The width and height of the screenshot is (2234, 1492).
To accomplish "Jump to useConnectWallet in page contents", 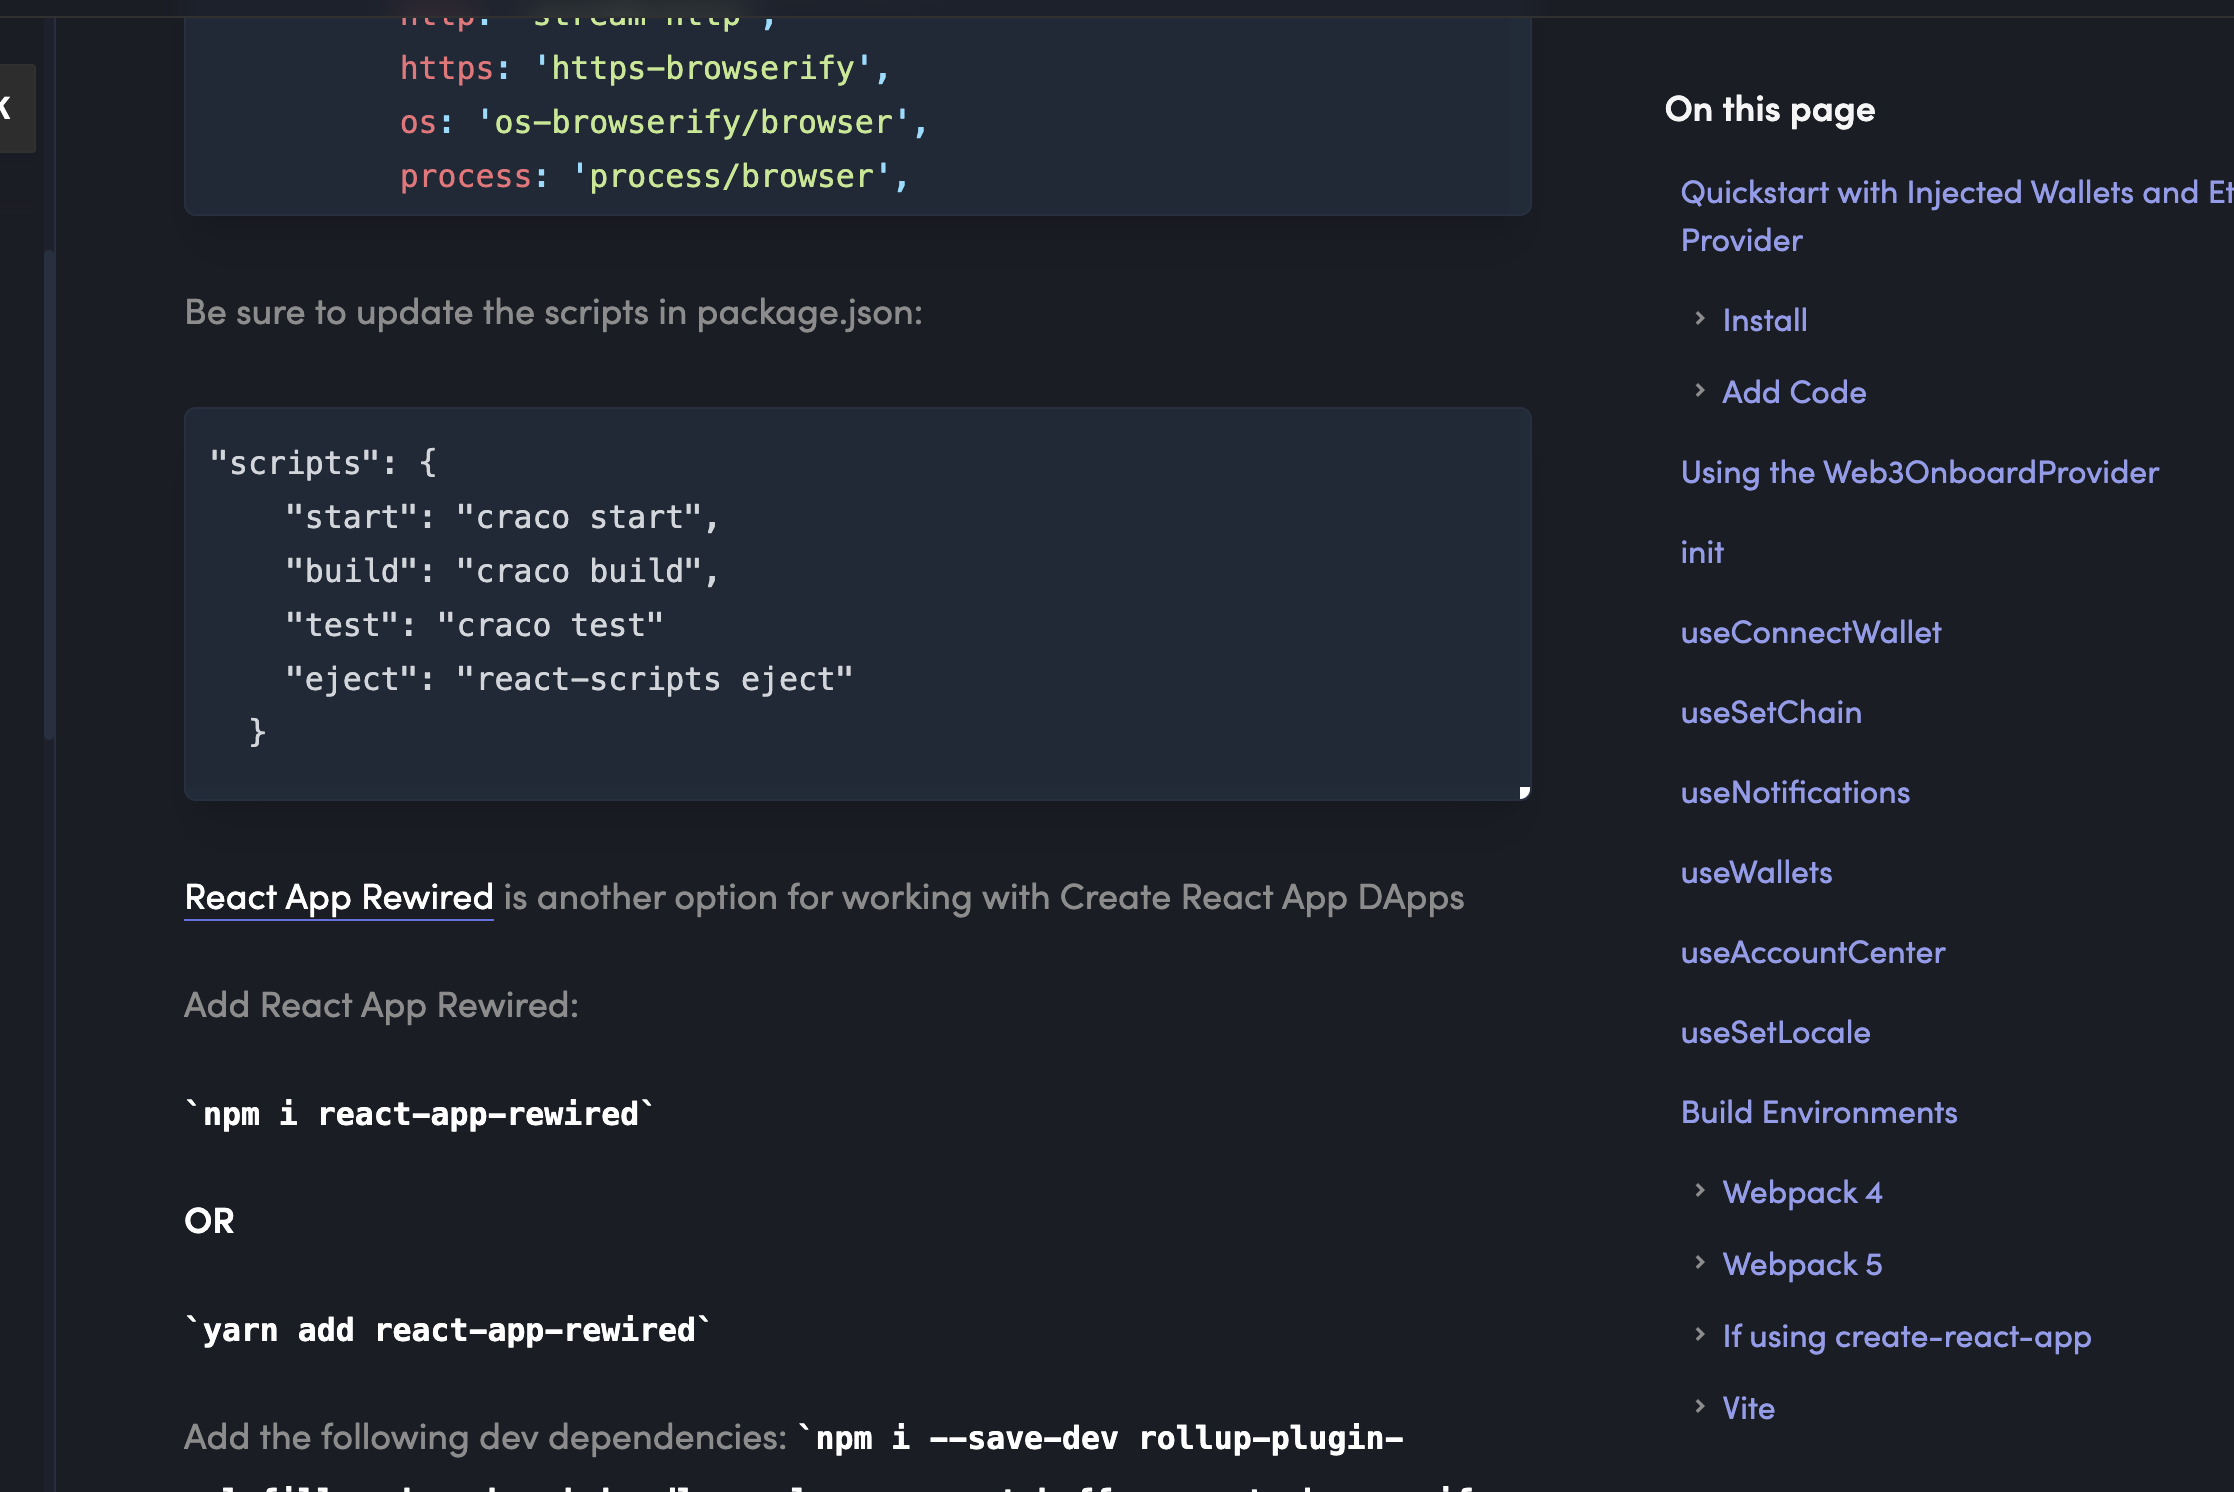I will pyautogui.click(x=1810, y=632).
